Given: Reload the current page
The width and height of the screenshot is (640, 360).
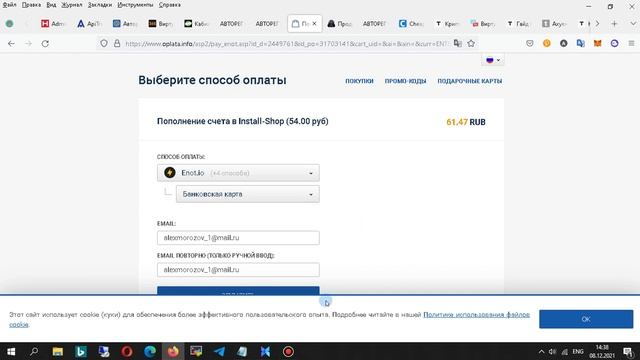Looking at the screenshot, I should point(45,43).
